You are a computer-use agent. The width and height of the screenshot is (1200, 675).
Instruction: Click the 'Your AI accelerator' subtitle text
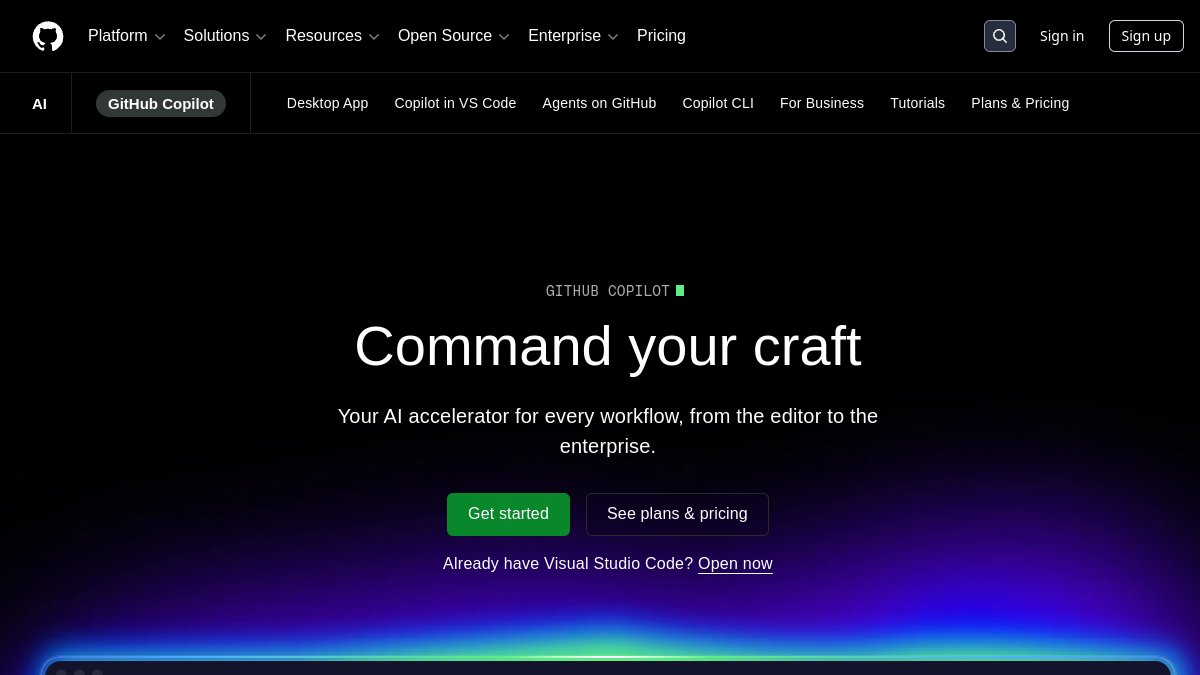click(x=608, y=431)
